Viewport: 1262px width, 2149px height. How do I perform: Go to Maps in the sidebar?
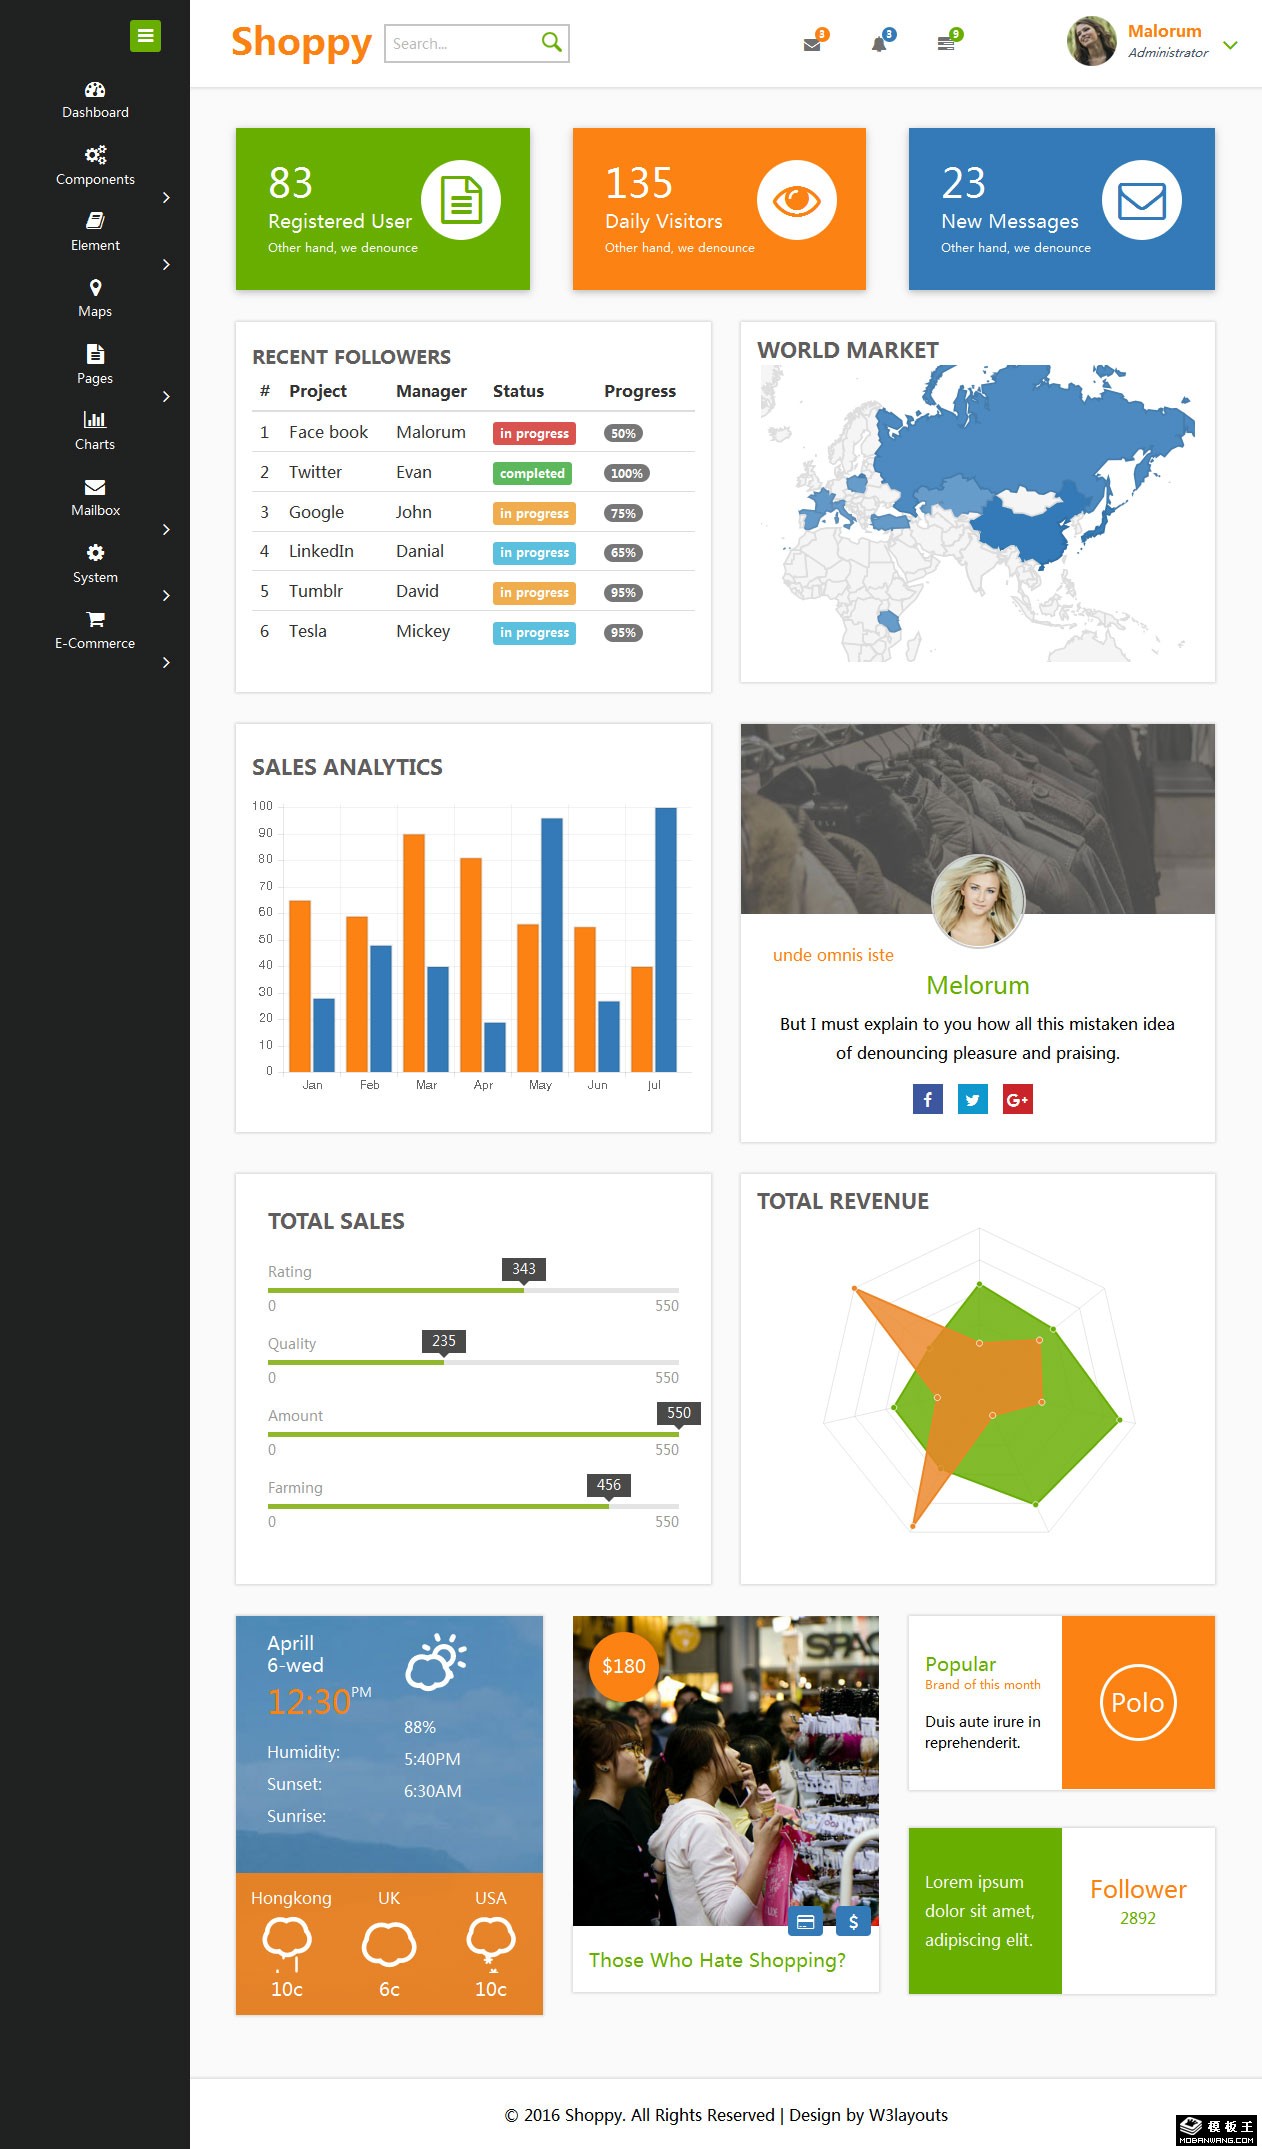[x=95, y=298]
